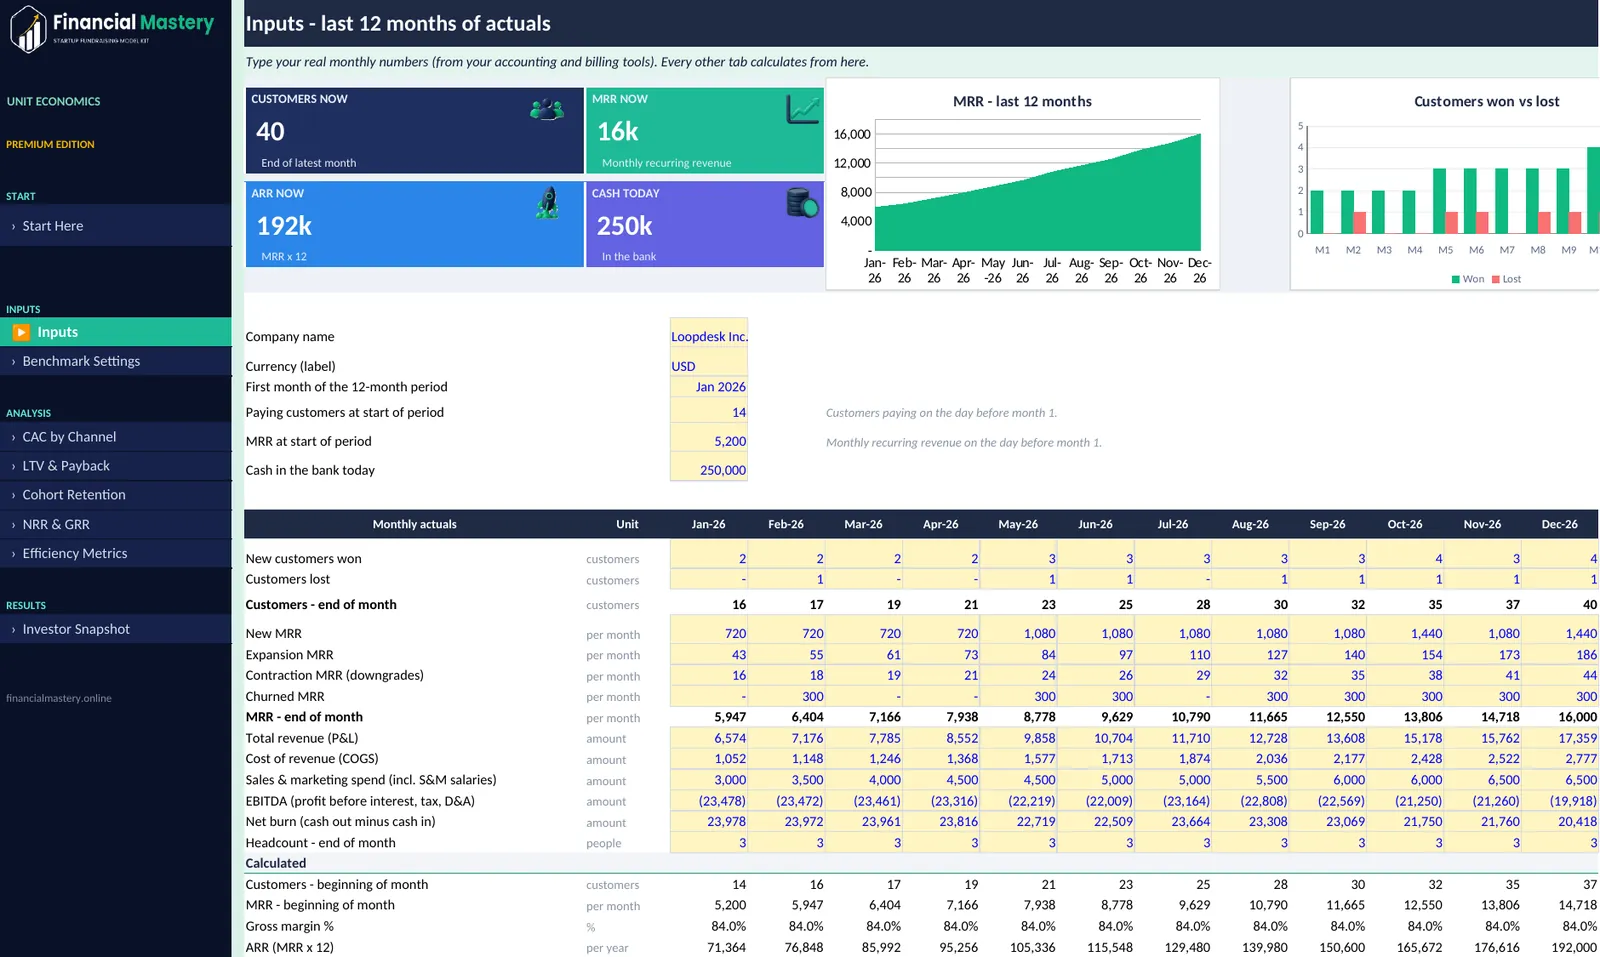Click the 'Headcount - end of month' row label
Viewport: 1600px width, 957px height.
tap(321, 843)
